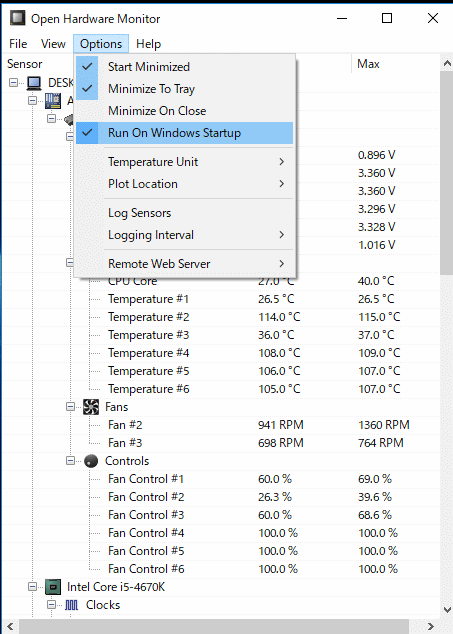
Task: Select the Temperature #4 row
Action: [x=221, y=353]
